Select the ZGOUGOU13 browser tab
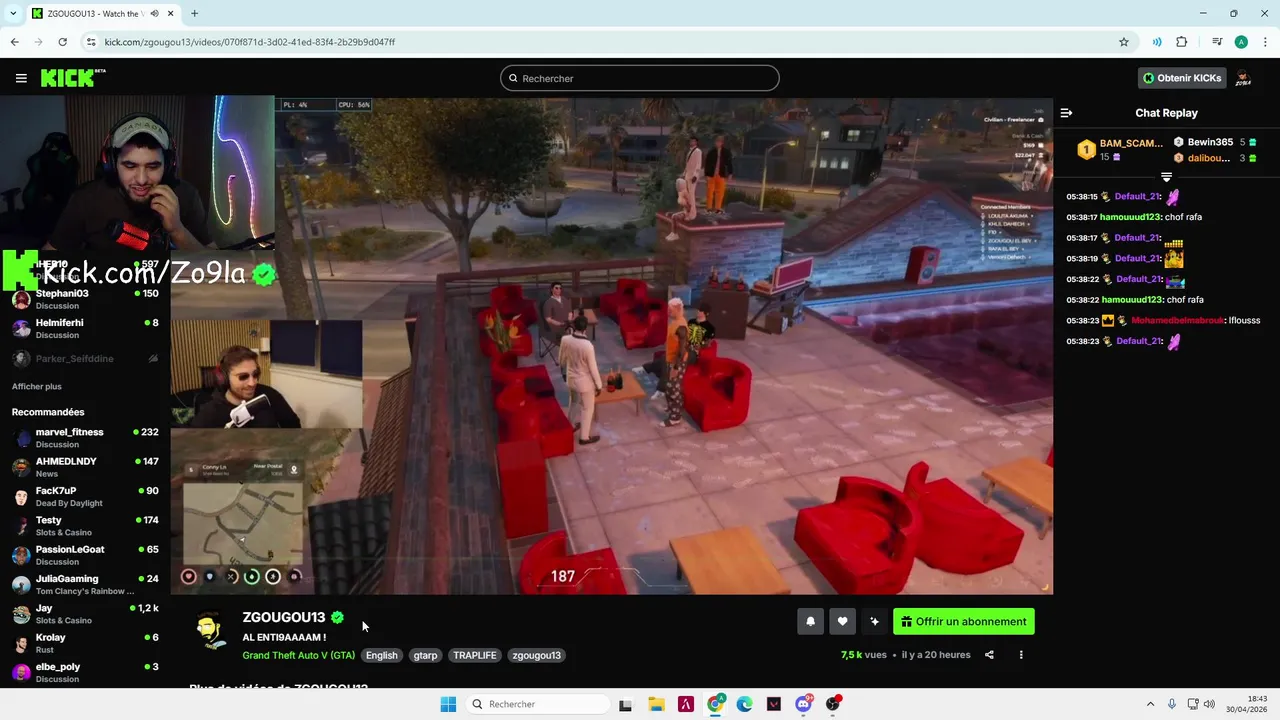Image resolution: width=1280 pixels, height=720 pixels. (104, 13)
